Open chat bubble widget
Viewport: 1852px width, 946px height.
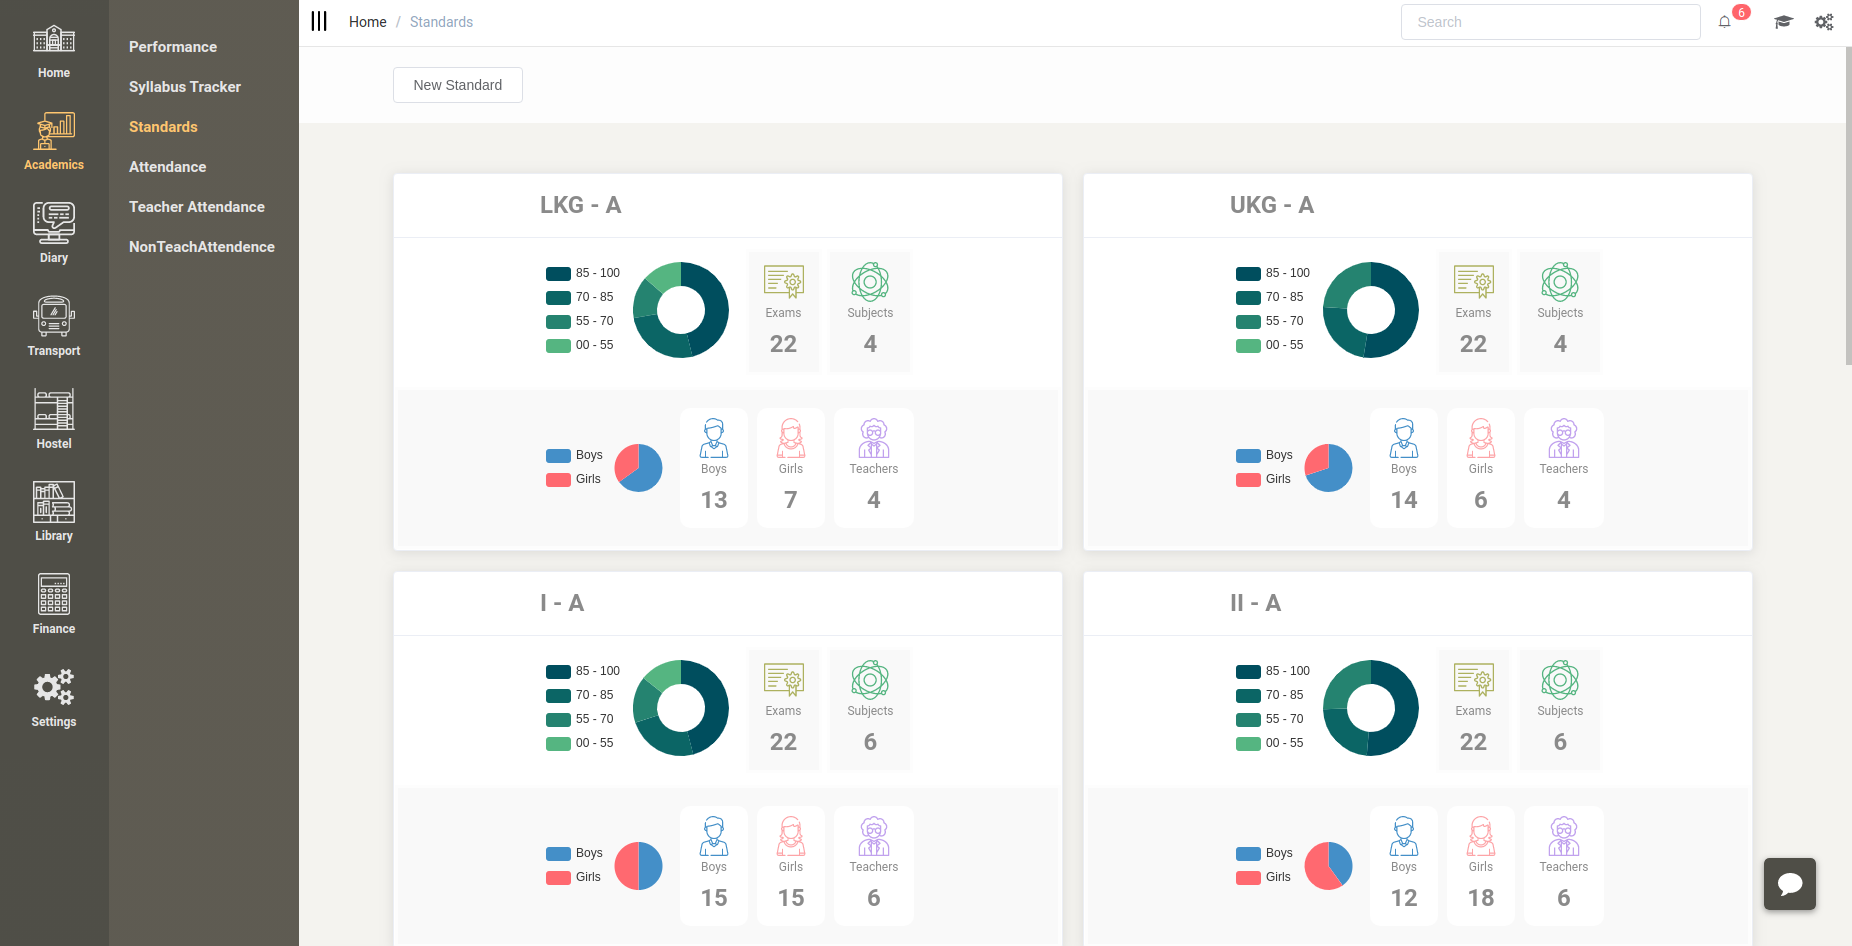(x=1790, y=884)
